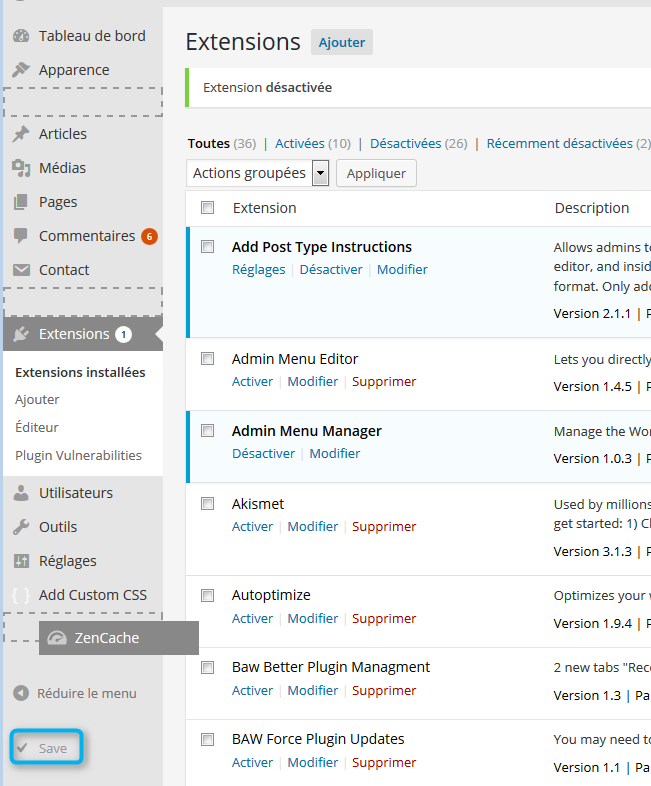The height and width of the screenshot is (786, 651).
Task: Go to the Articles menu
Action: (x=83, y=134)
